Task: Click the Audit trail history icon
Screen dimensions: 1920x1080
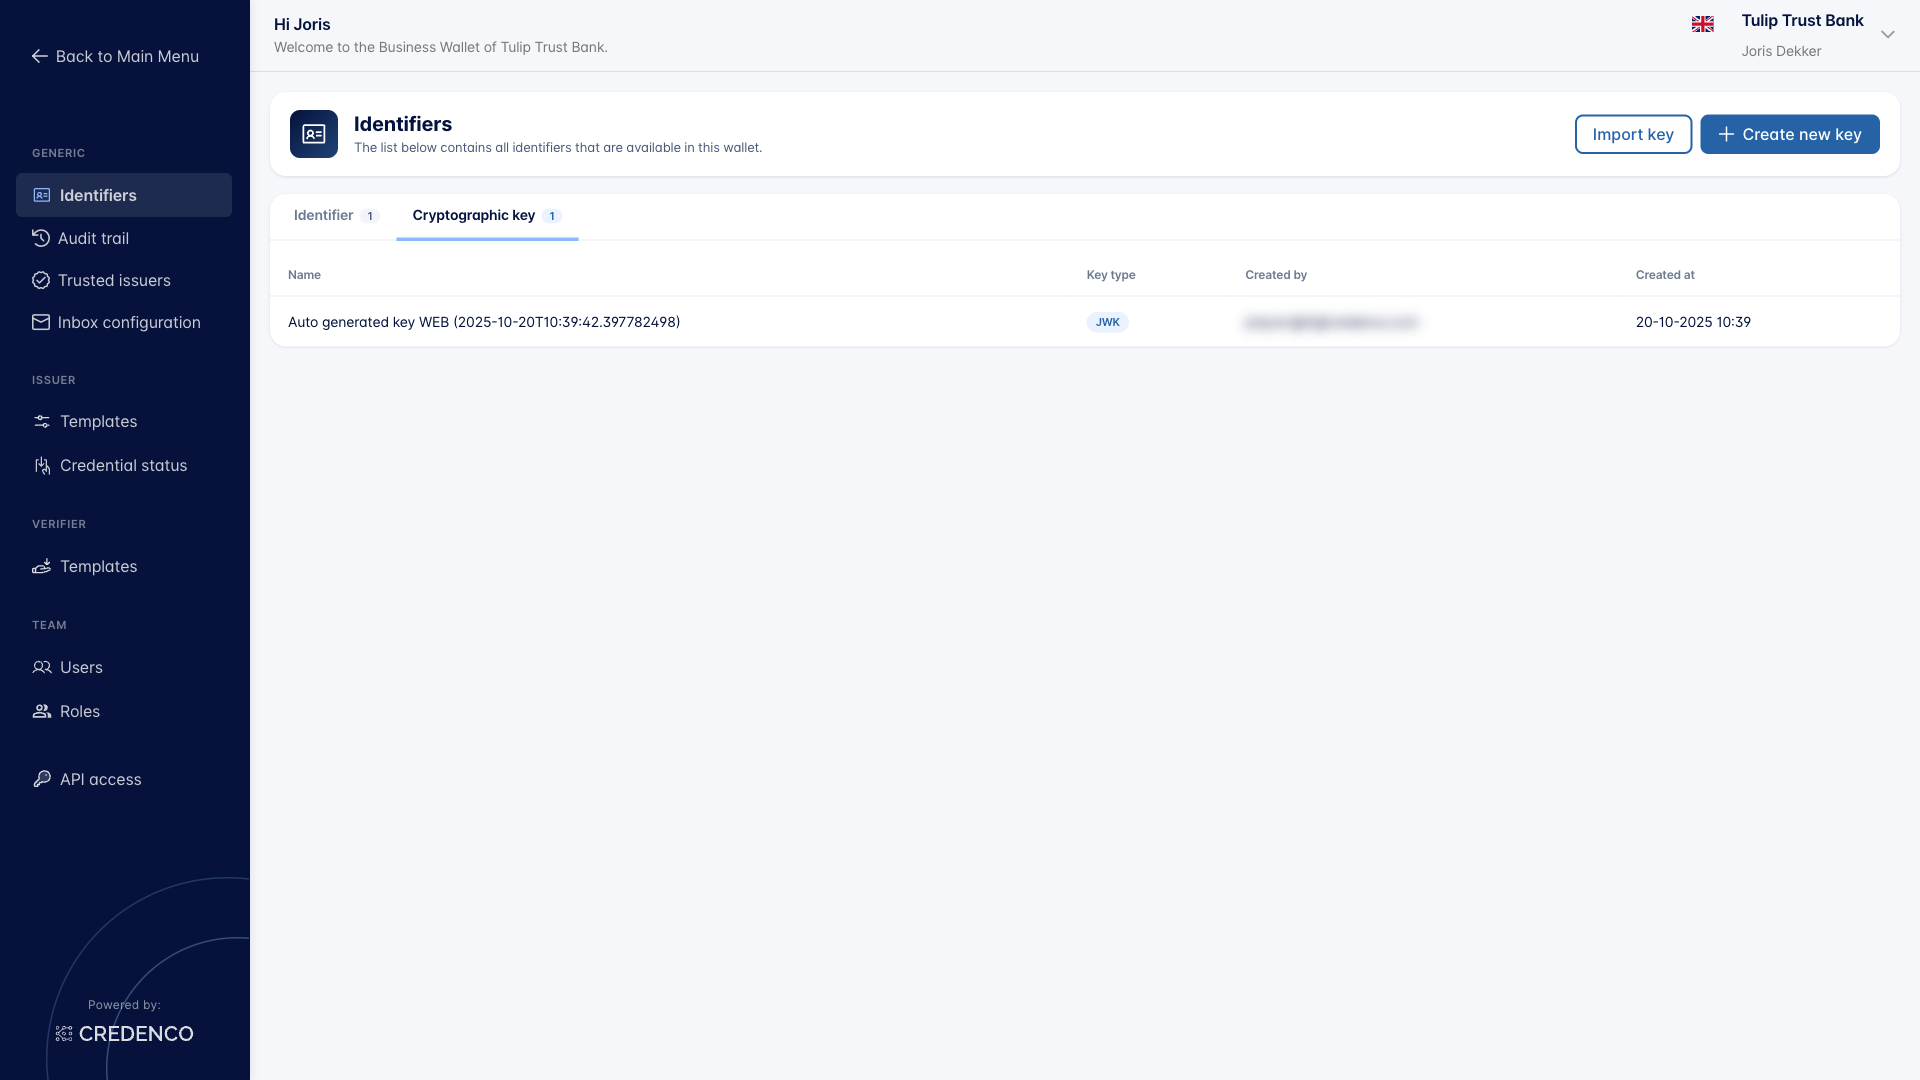Action: point(41,238)
